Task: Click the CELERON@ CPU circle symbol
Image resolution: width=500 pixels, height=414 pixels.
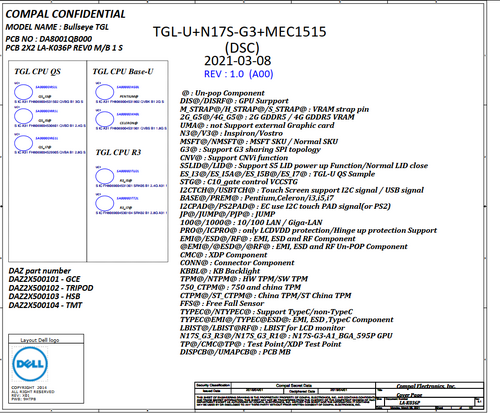Action: (104, 119)
